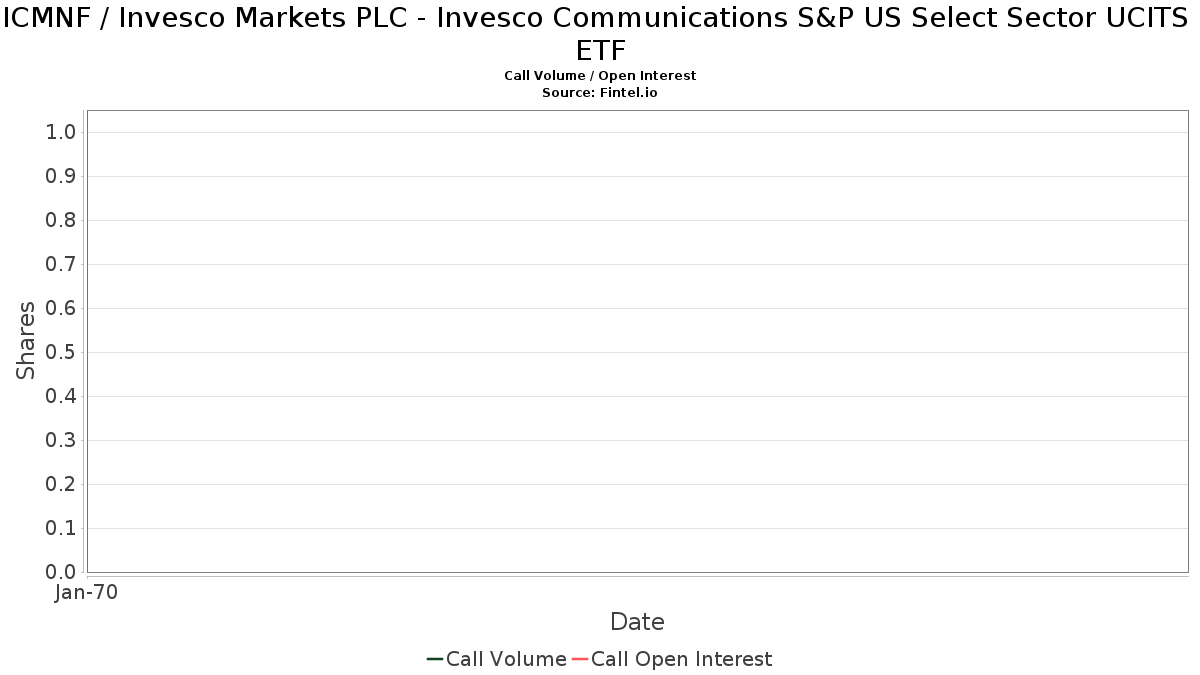Click the 0.3 y-axis tick label
The image size is (1200, 675).
pyautogui.click(x=61, y=441)
